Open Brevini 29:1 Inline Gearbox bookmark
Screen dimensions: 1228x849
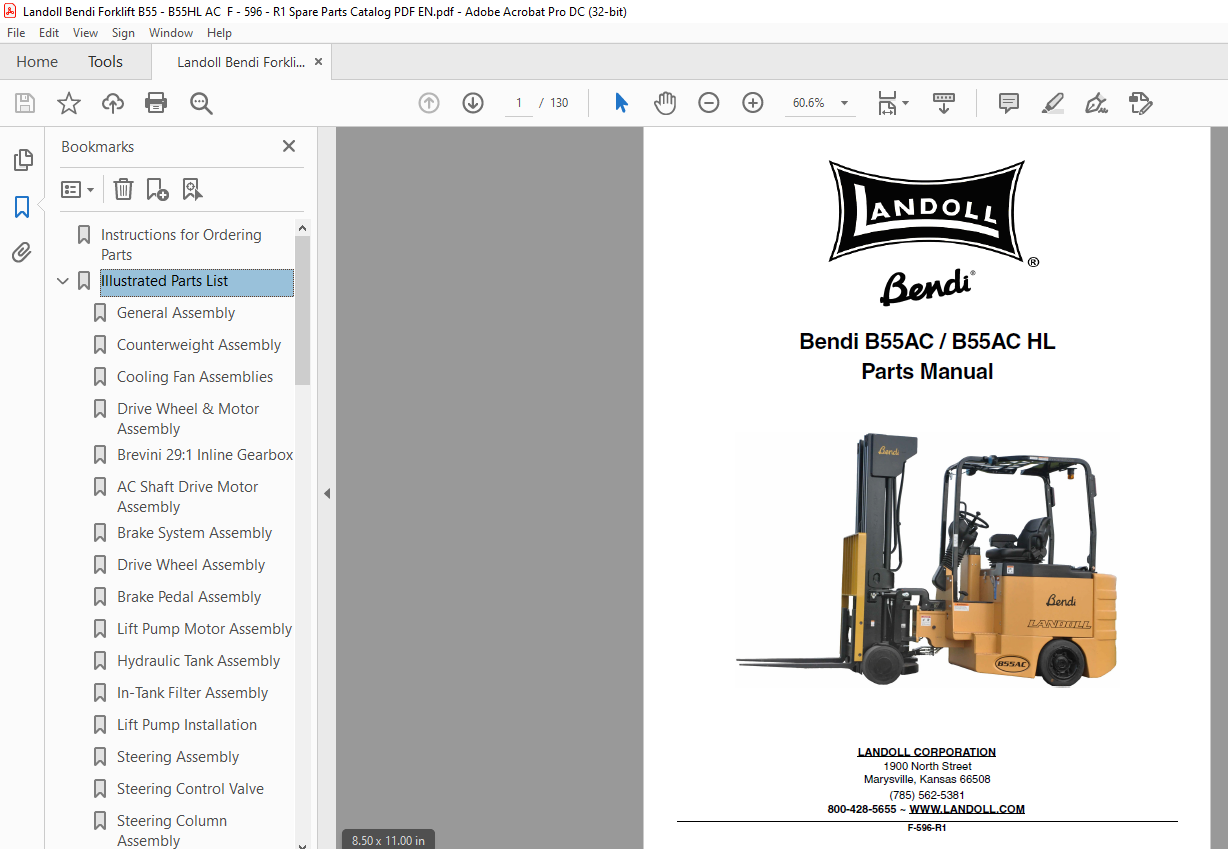[205, 455]
